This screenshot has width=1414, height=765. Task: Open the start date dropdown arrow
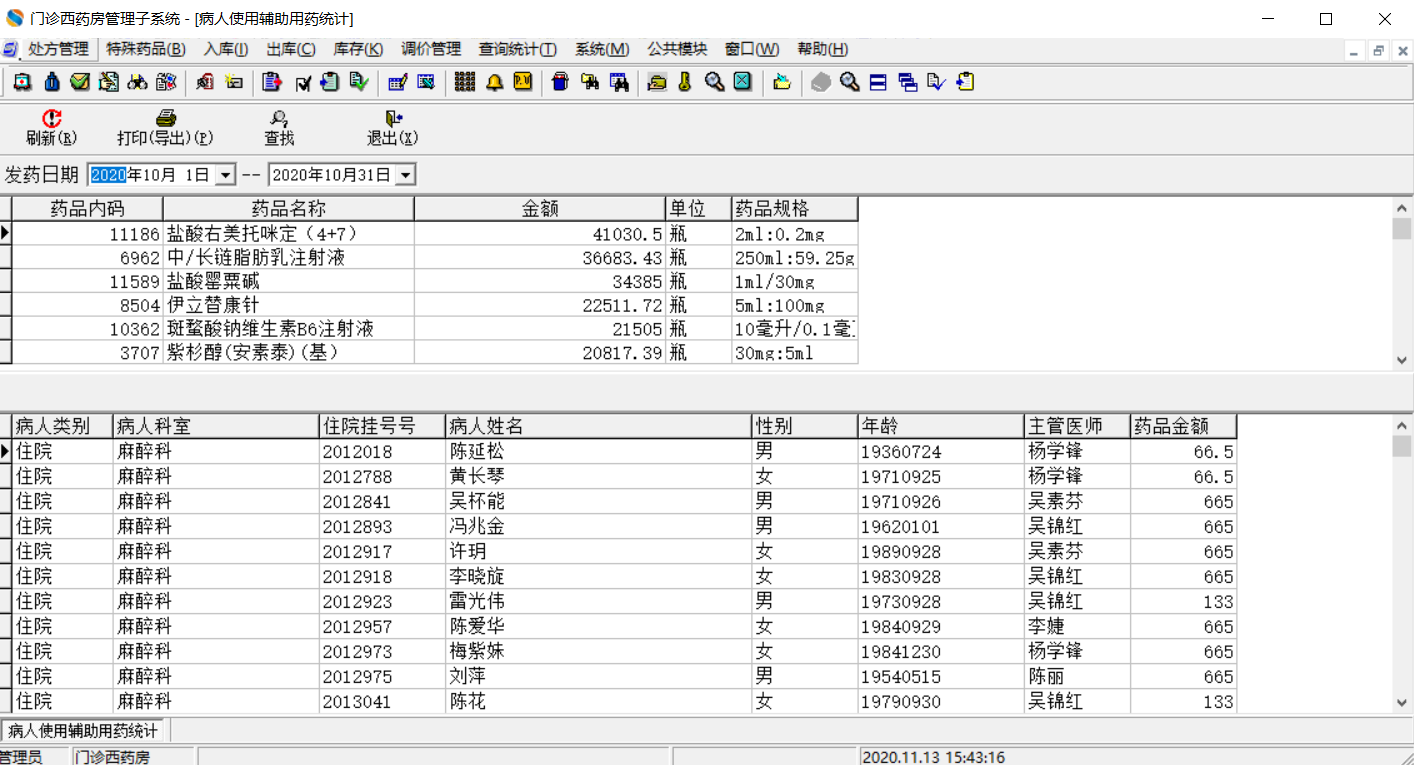[x=225, y=175]
